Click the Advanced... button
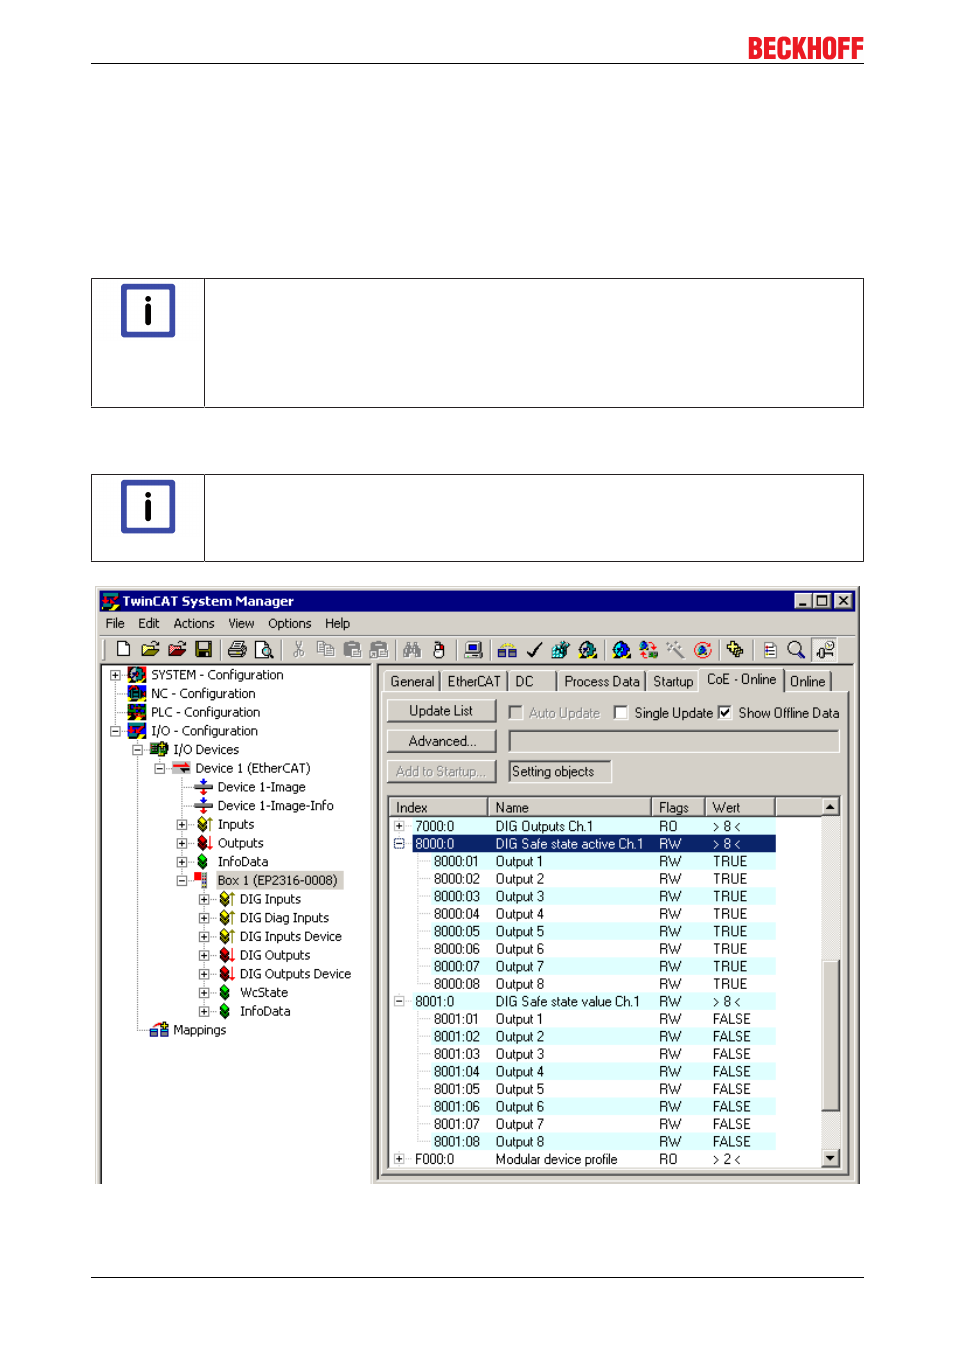 pos(441,741)
